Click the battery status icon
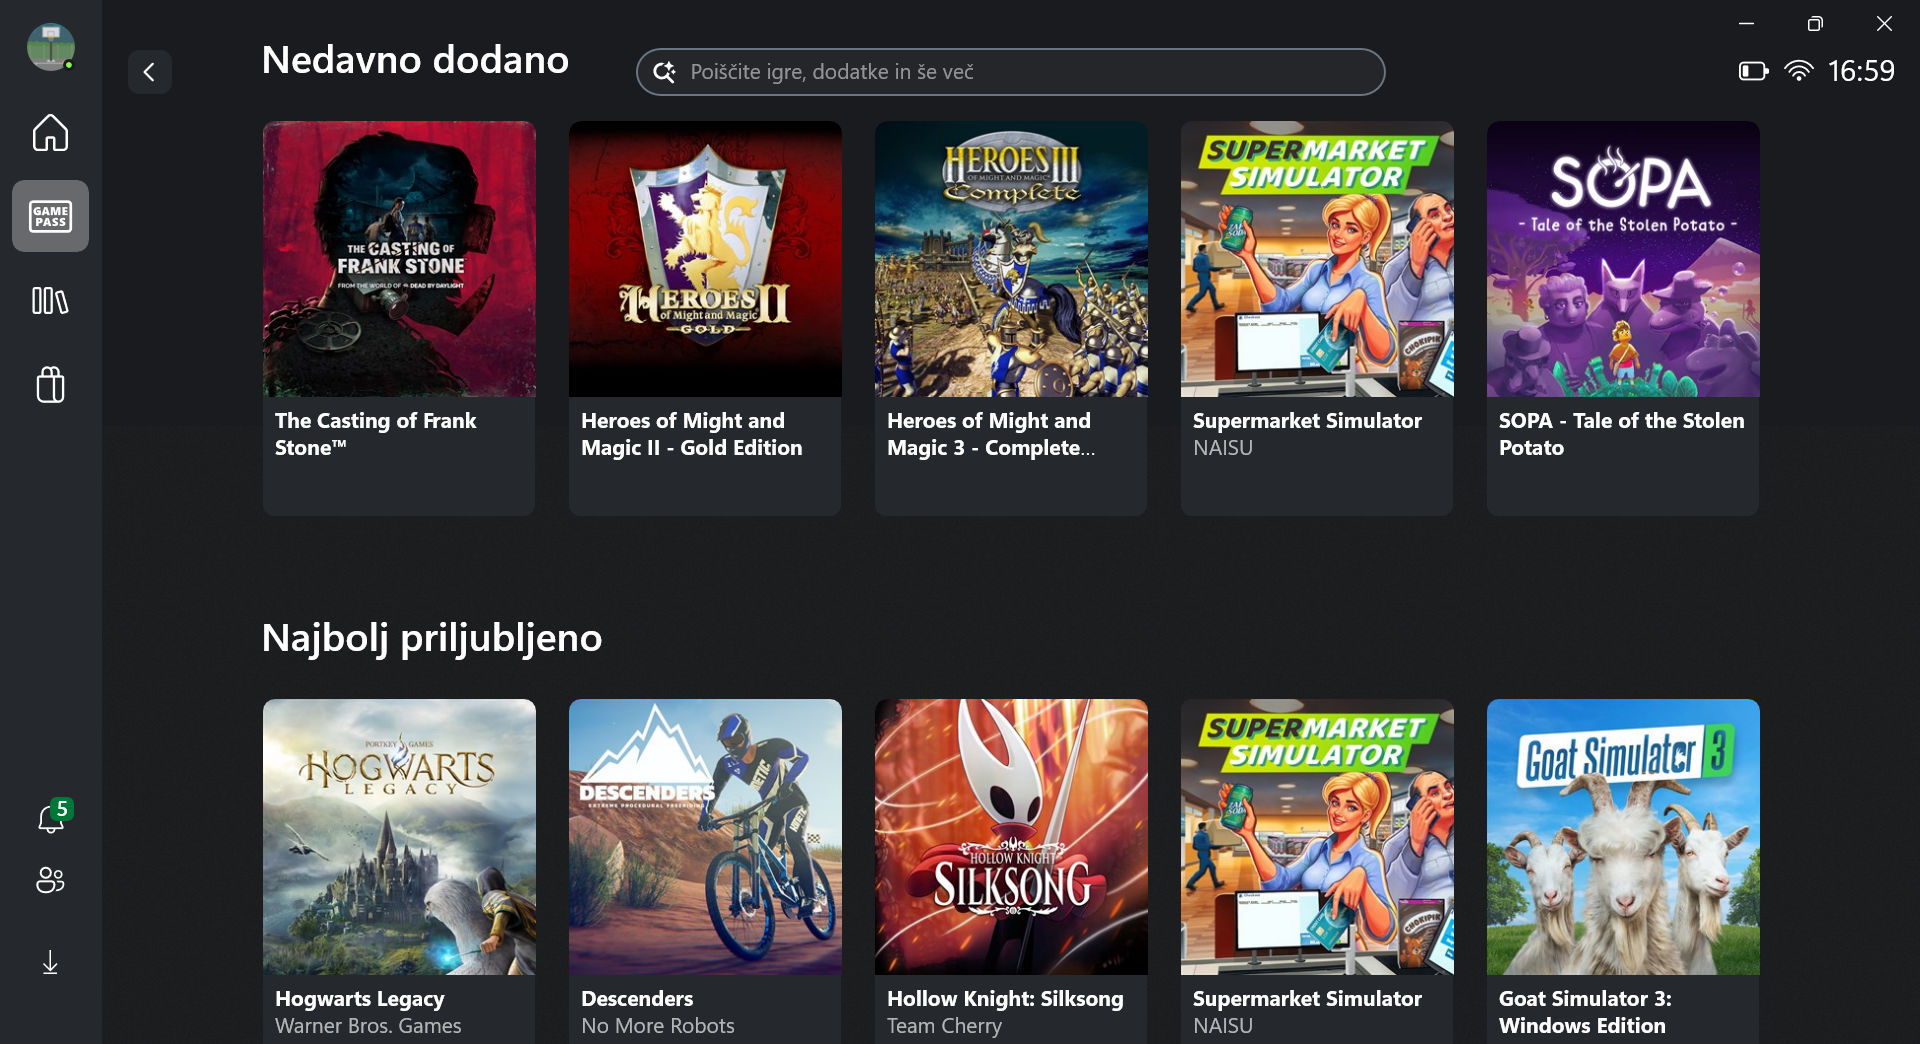This screenshot has width=1920, height=1044. click(x=1752, y=71)
